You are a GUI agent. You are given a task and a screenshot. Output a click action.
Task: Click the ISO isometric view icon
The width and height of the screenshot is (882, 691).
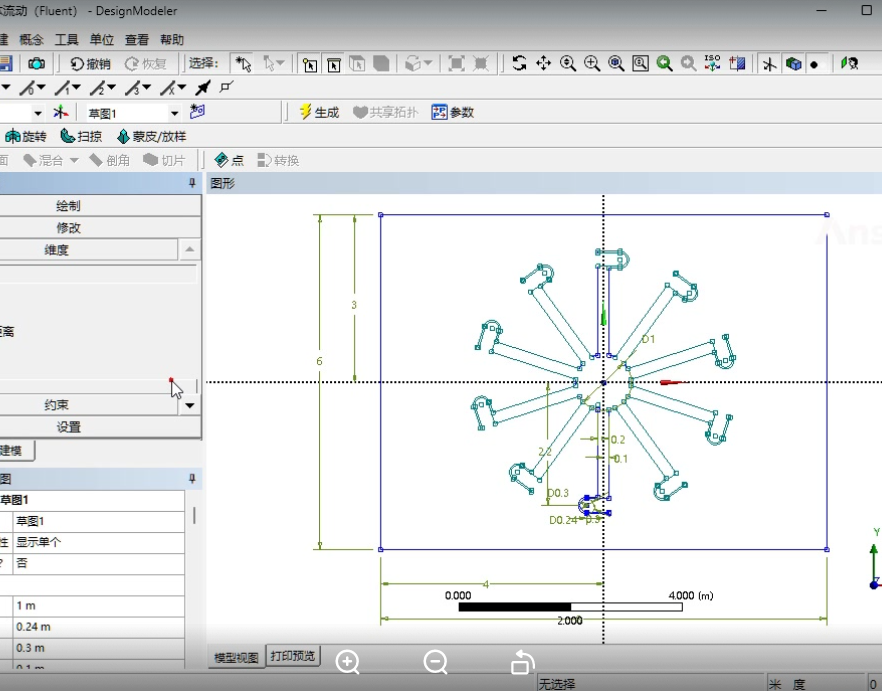pyautogui.click(x=712, y=63)
